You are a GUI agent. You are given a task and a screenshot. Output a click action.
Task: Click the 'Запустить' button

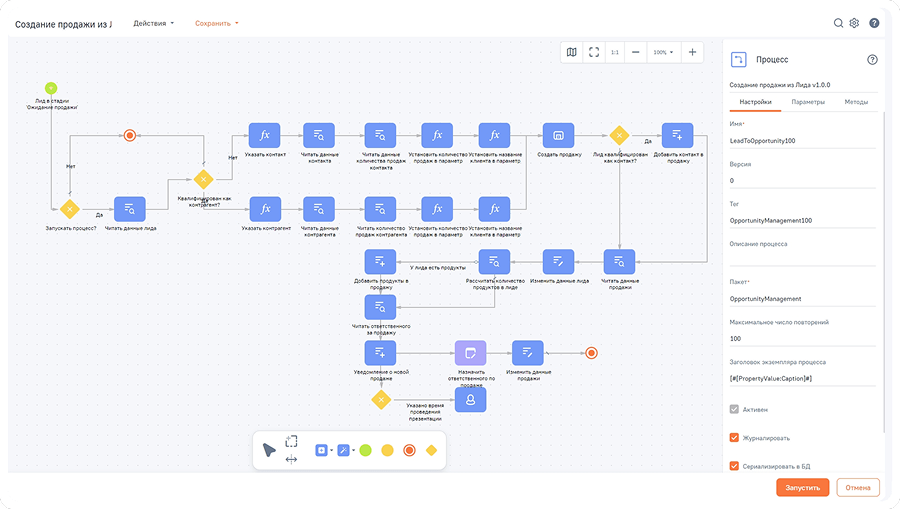802,488
